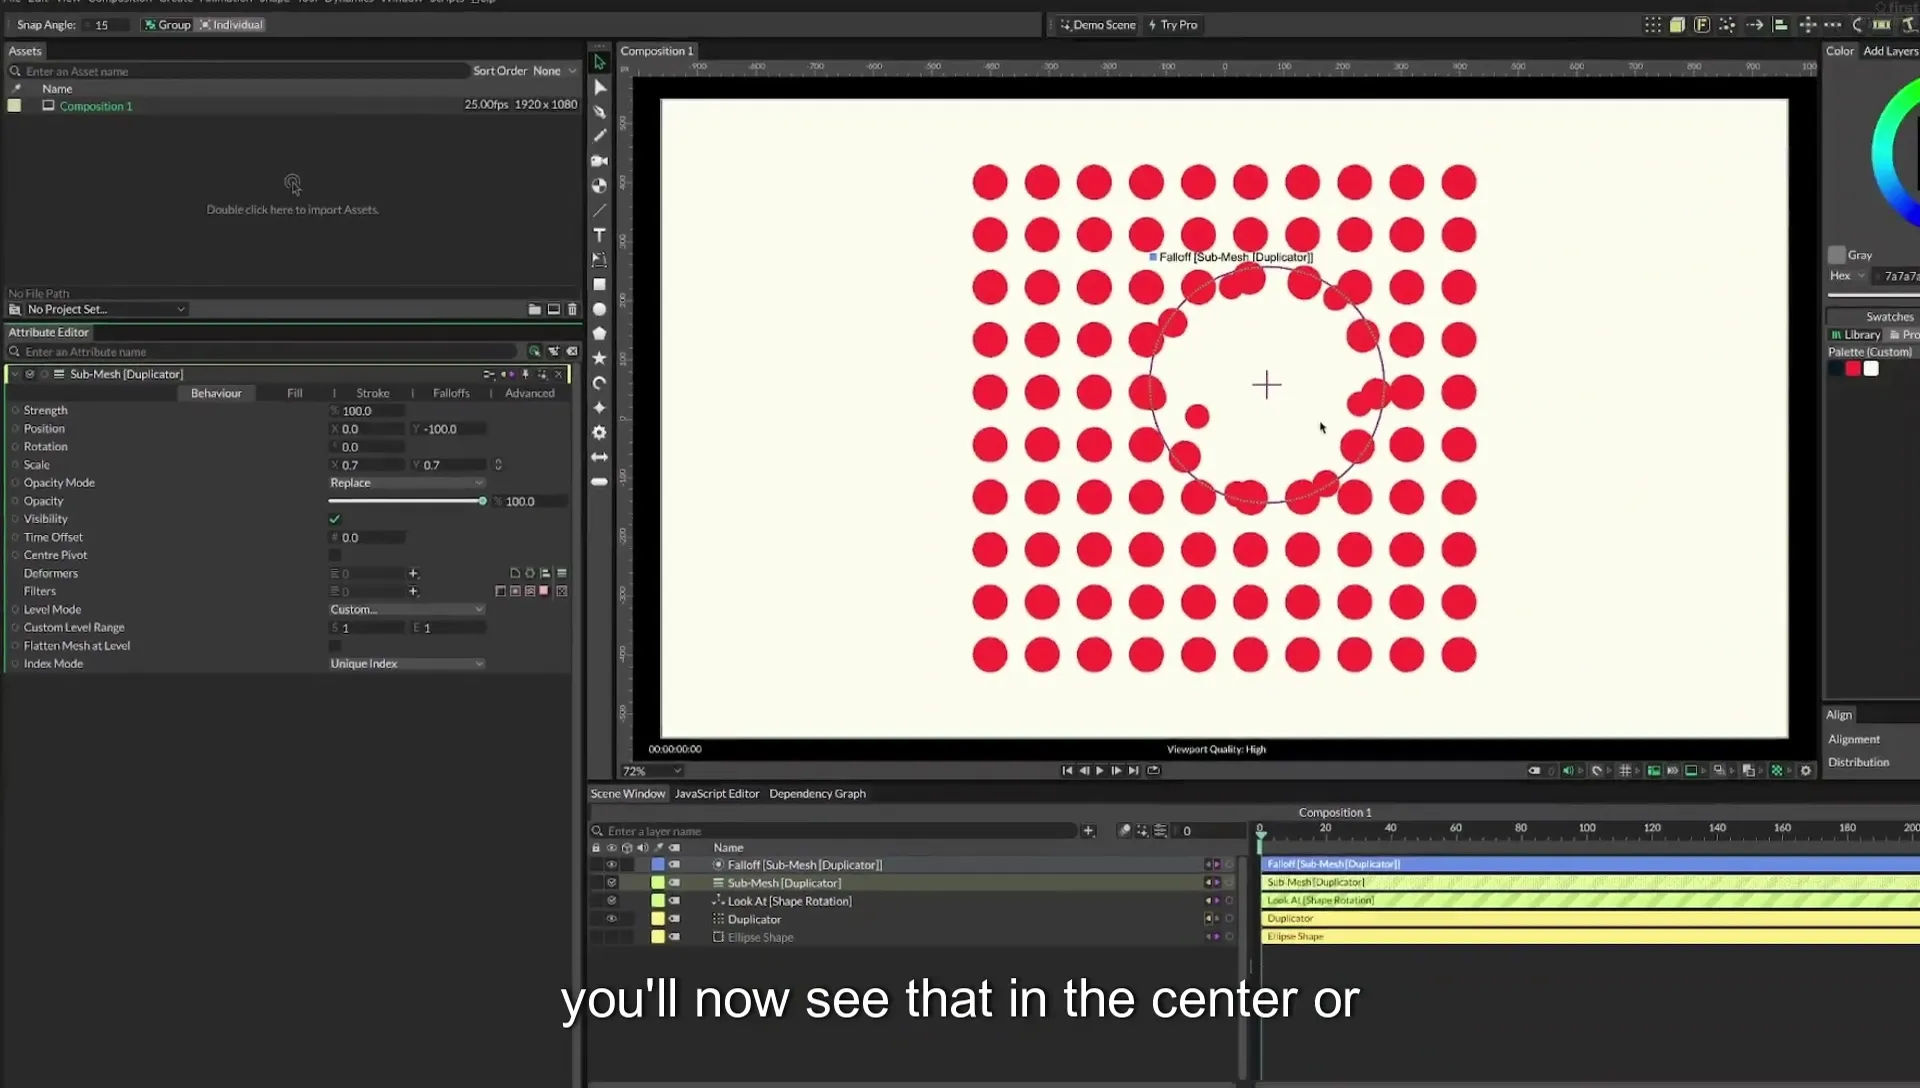Pick the red palette swatch
Screen dimensions: 1920x1088
click(1853, 369)
